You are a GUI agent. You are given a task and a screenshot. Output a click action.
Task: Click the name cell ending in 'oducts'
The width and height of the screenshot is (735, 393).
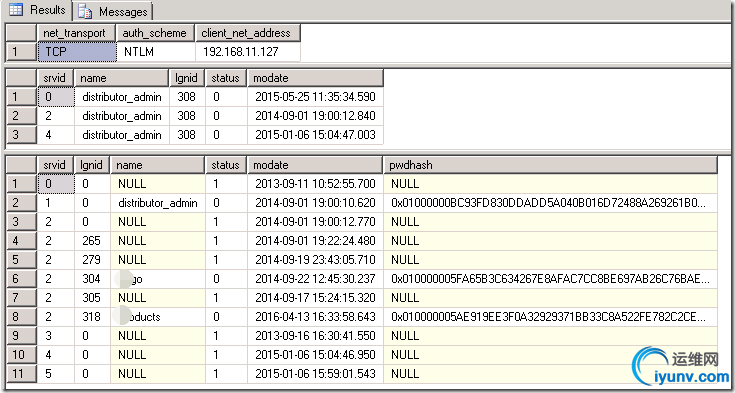click(158, 317)
